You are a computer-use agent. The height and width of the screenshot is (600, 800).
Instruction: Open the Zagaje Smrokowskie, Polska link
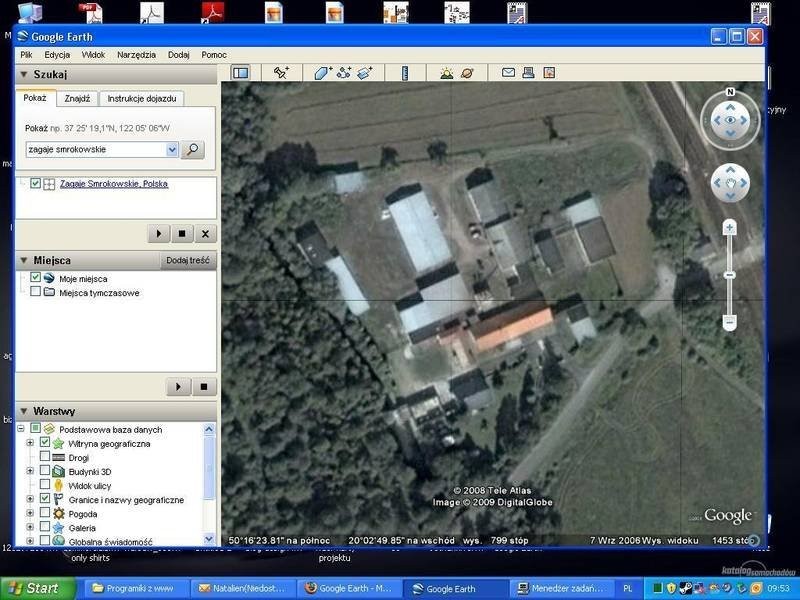[114, 184]
